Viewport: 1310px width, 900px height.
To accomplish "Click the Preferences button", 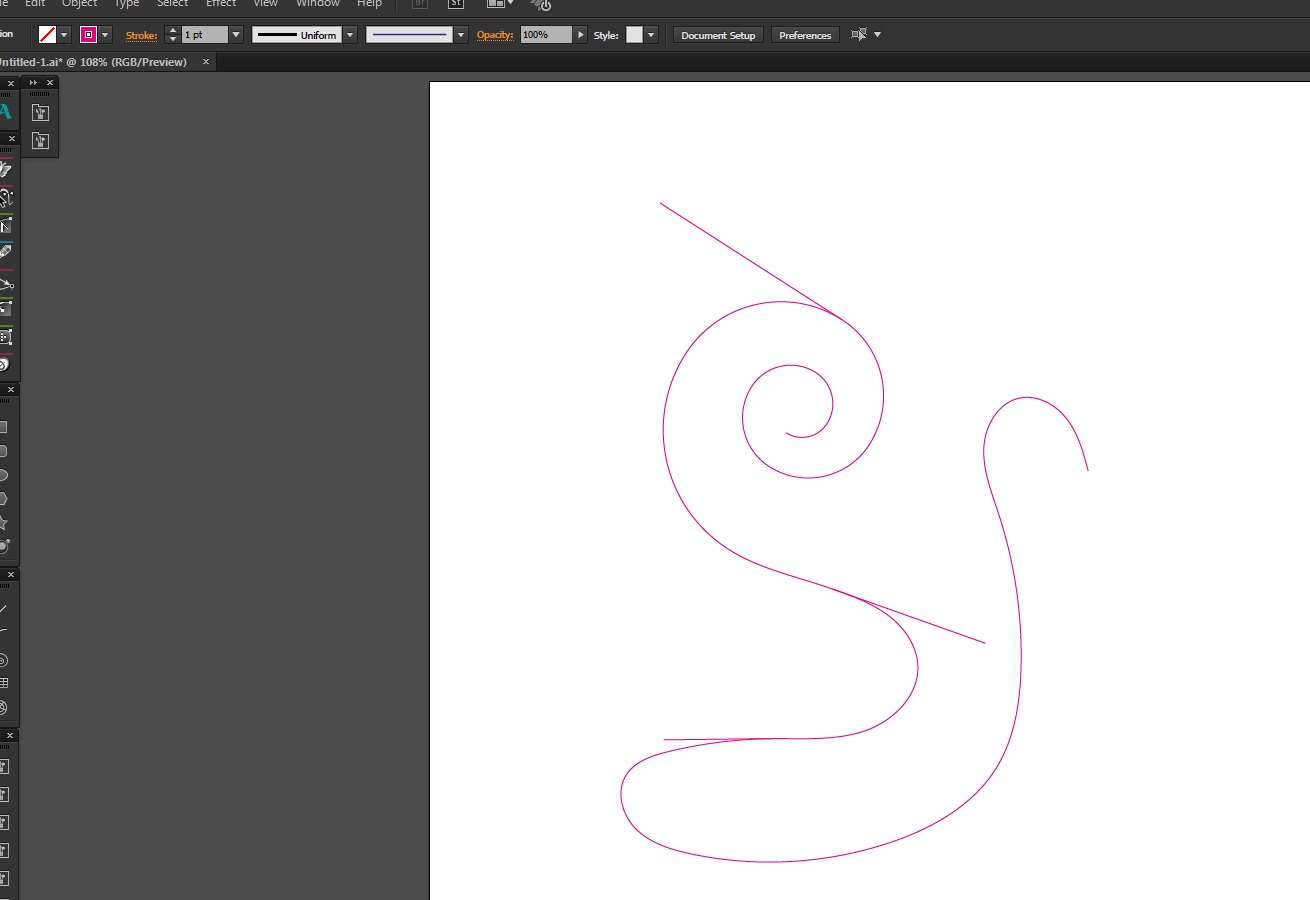I will (805, 35).
